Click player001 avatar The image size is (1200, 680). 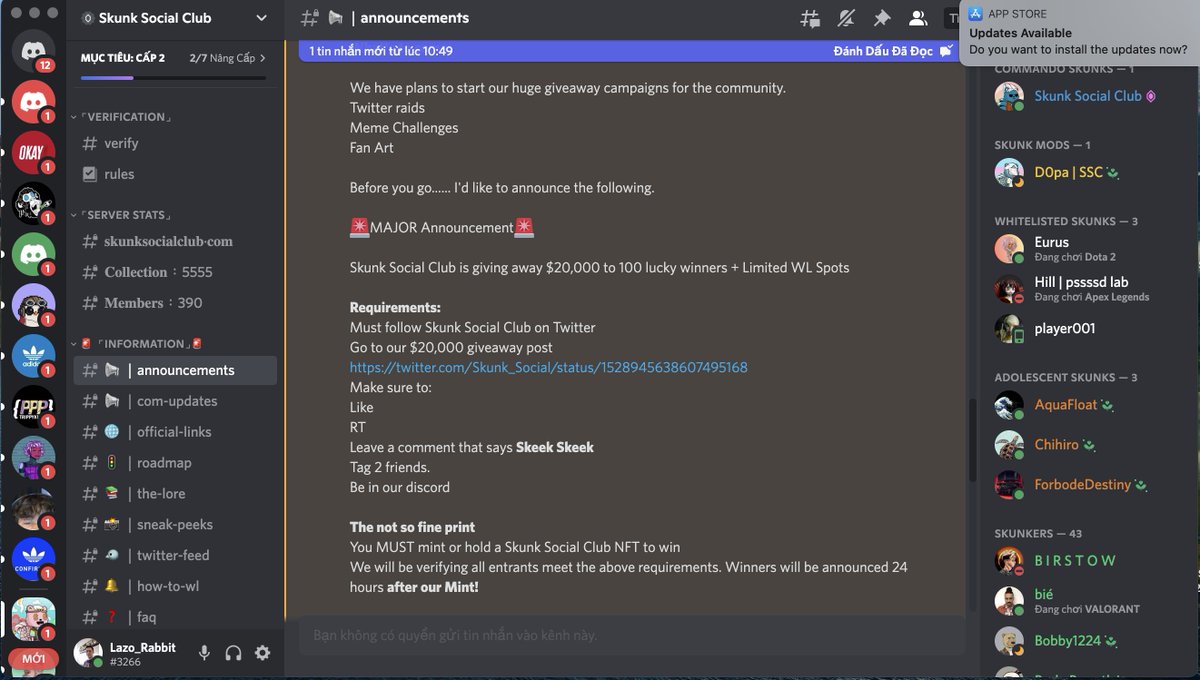click(1009, 328)
